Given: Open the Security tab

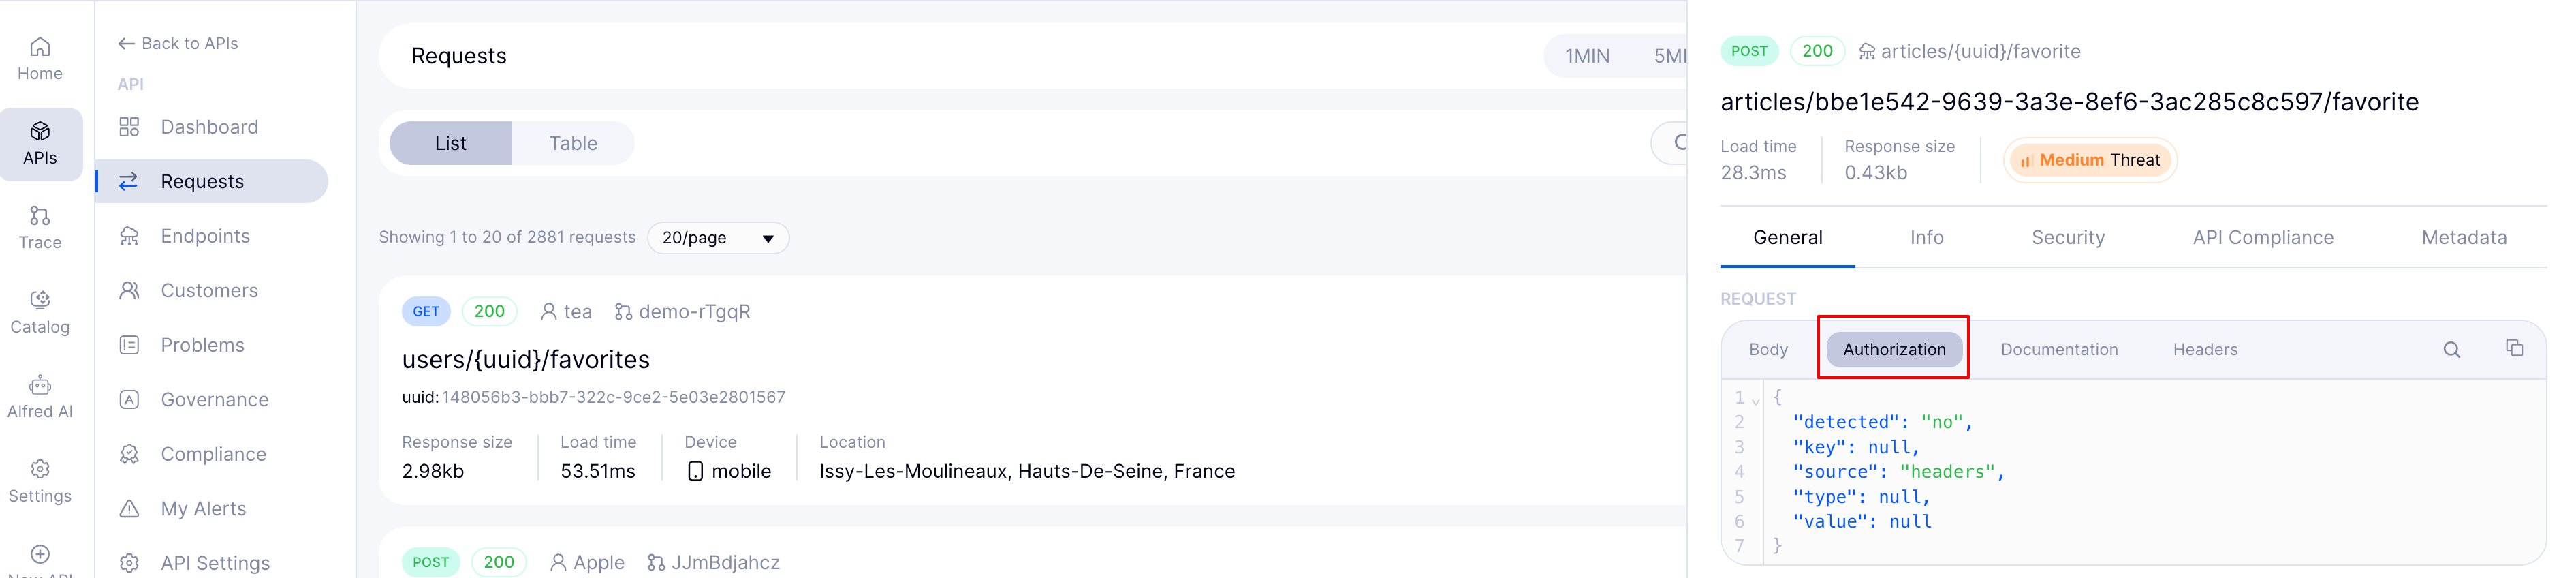Looking at the screenshot, I should [2067, 237].
